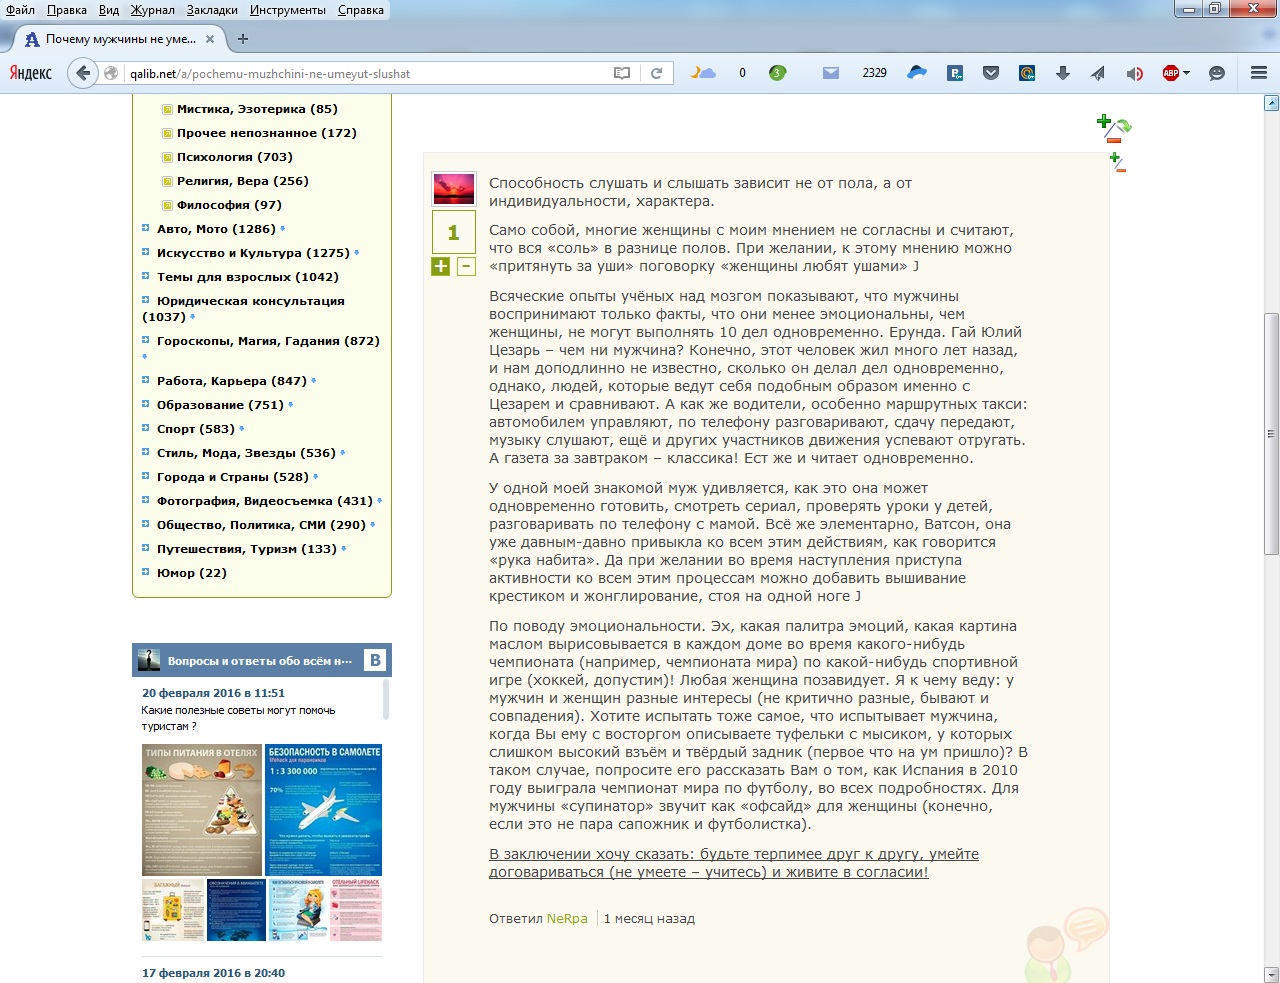Open the 'Типы питания в отелях' image

(x=202, y=810)
